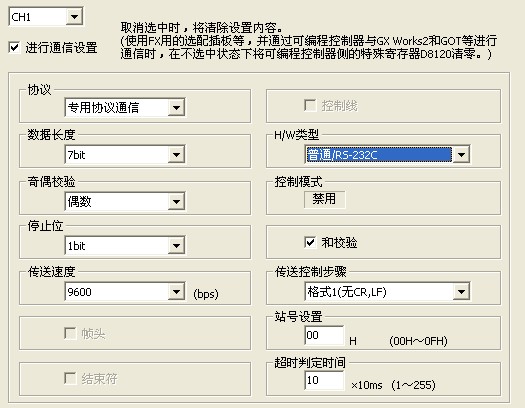Click the 帧头 header checkbox
The image size is (525, 408).
pos(70,333)
